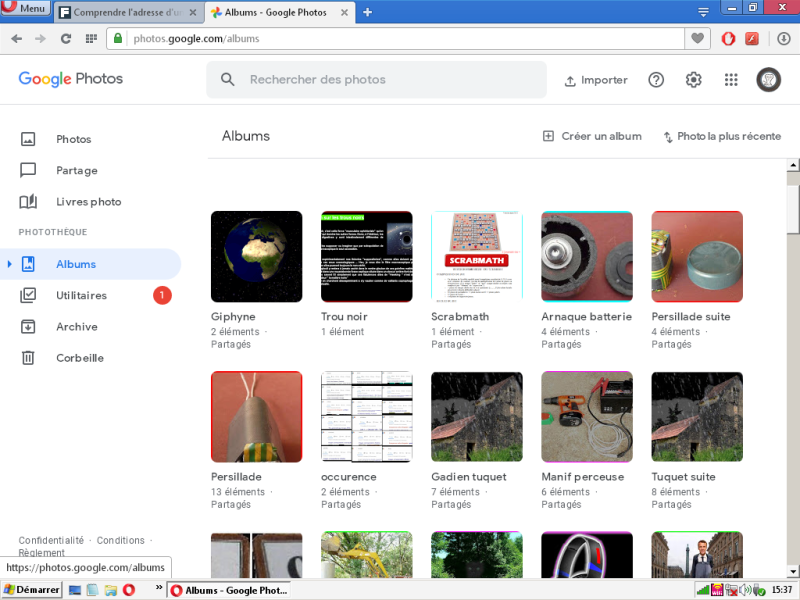Viewport: 800px width, 600px height.
Task: Click the Confidentialité footer link
Action: click(x=51, y=540)
